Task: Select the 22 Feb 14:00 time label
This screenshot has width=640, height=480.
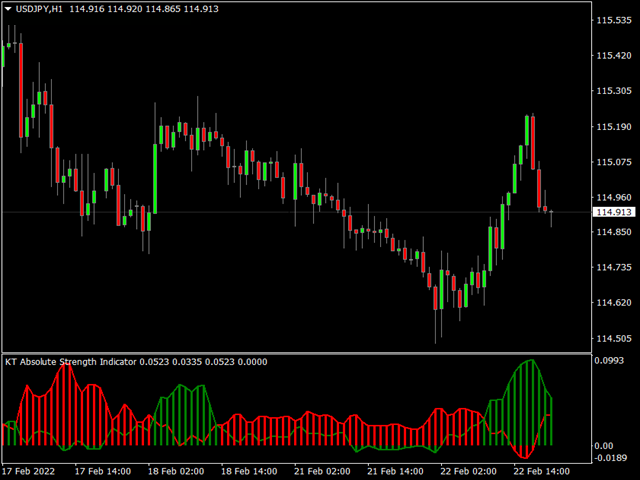Action: (541, 471)
